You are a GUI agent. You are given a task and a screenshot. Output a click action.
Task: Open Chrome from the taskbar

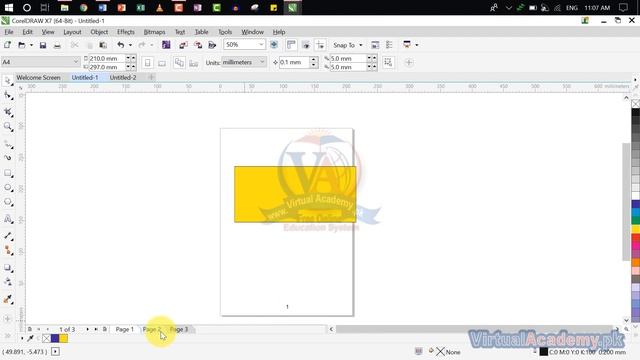pos(84,7)
